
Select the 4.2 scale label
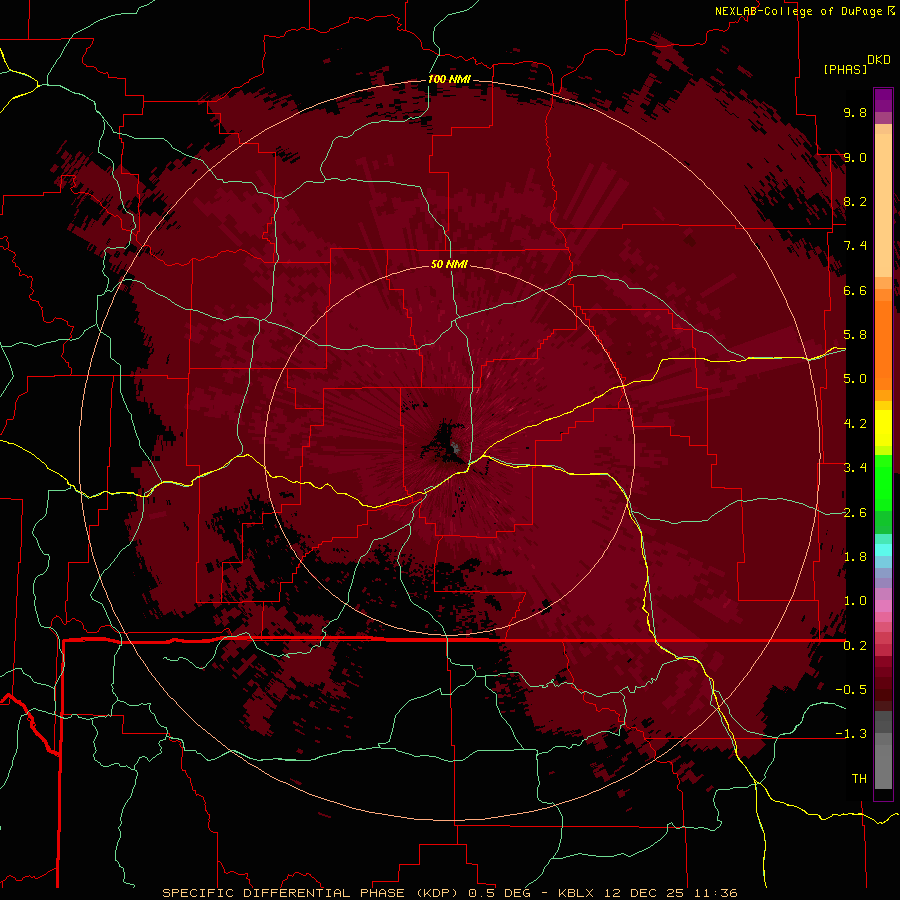(855, 424)
